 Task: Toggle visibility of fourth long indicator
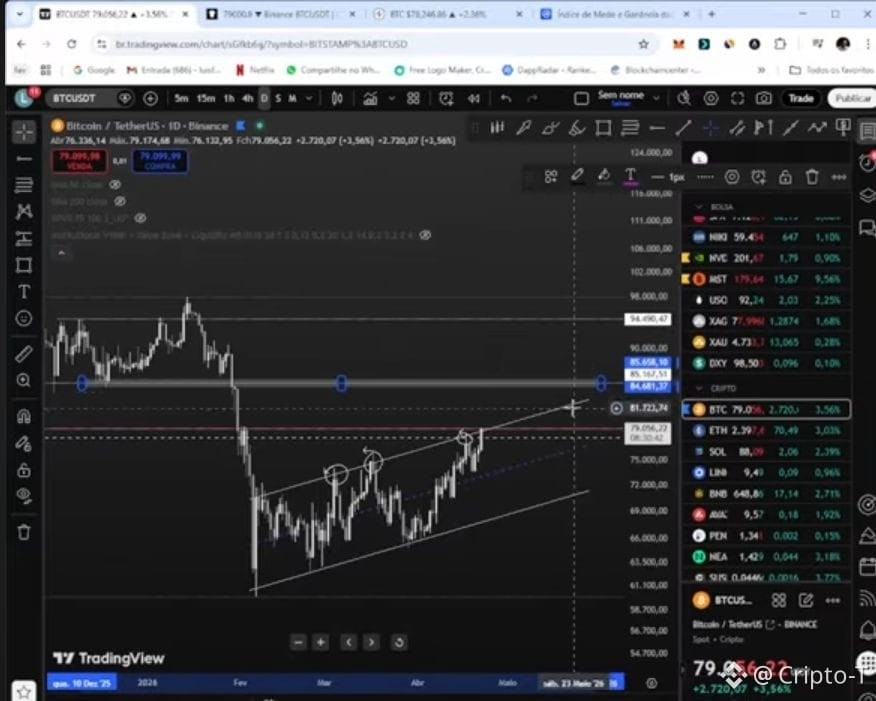click(425, 235)
